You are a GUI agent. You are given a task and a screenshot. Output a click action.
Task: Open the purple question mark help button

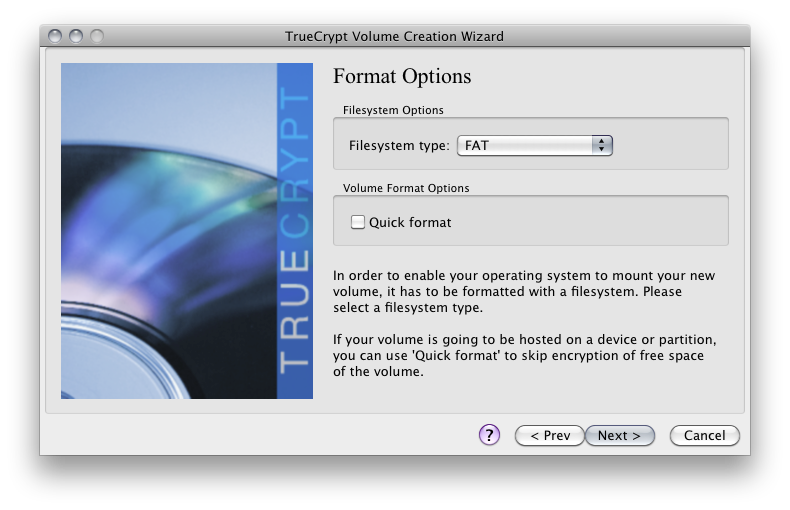pyautogui.click(x=489, y=435)
